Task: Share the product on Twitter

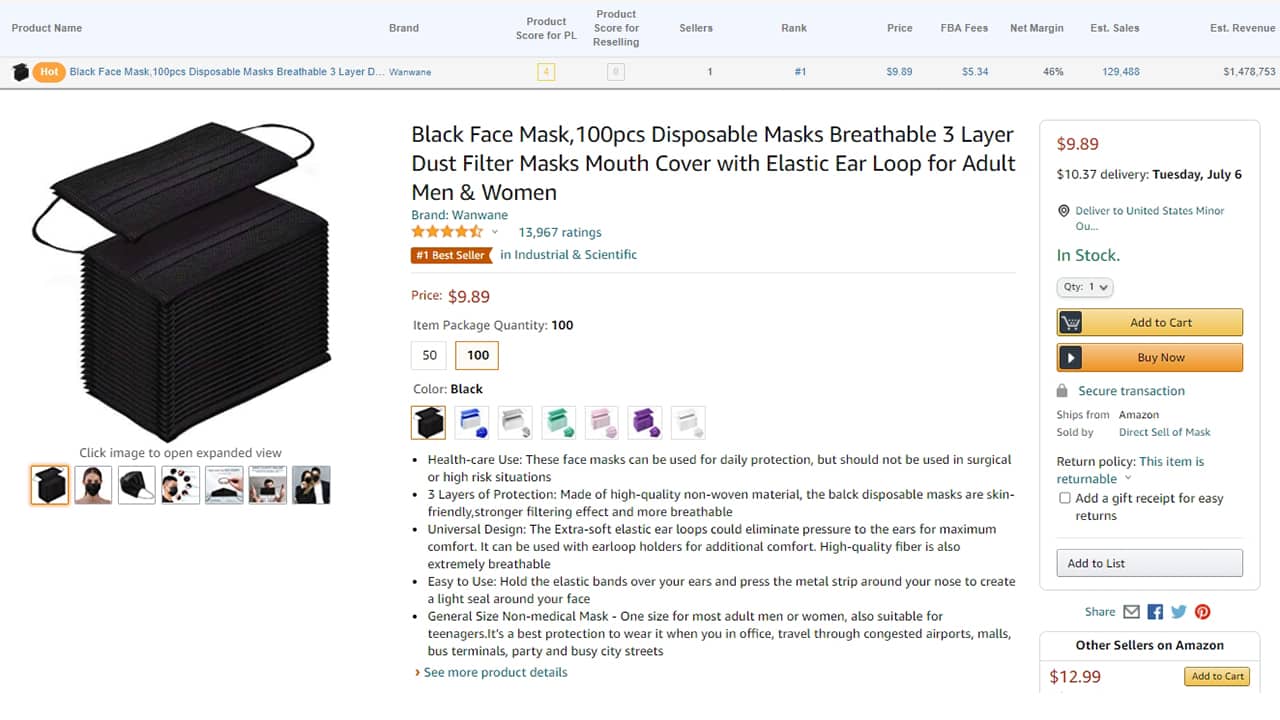Action: (1179, 611)
